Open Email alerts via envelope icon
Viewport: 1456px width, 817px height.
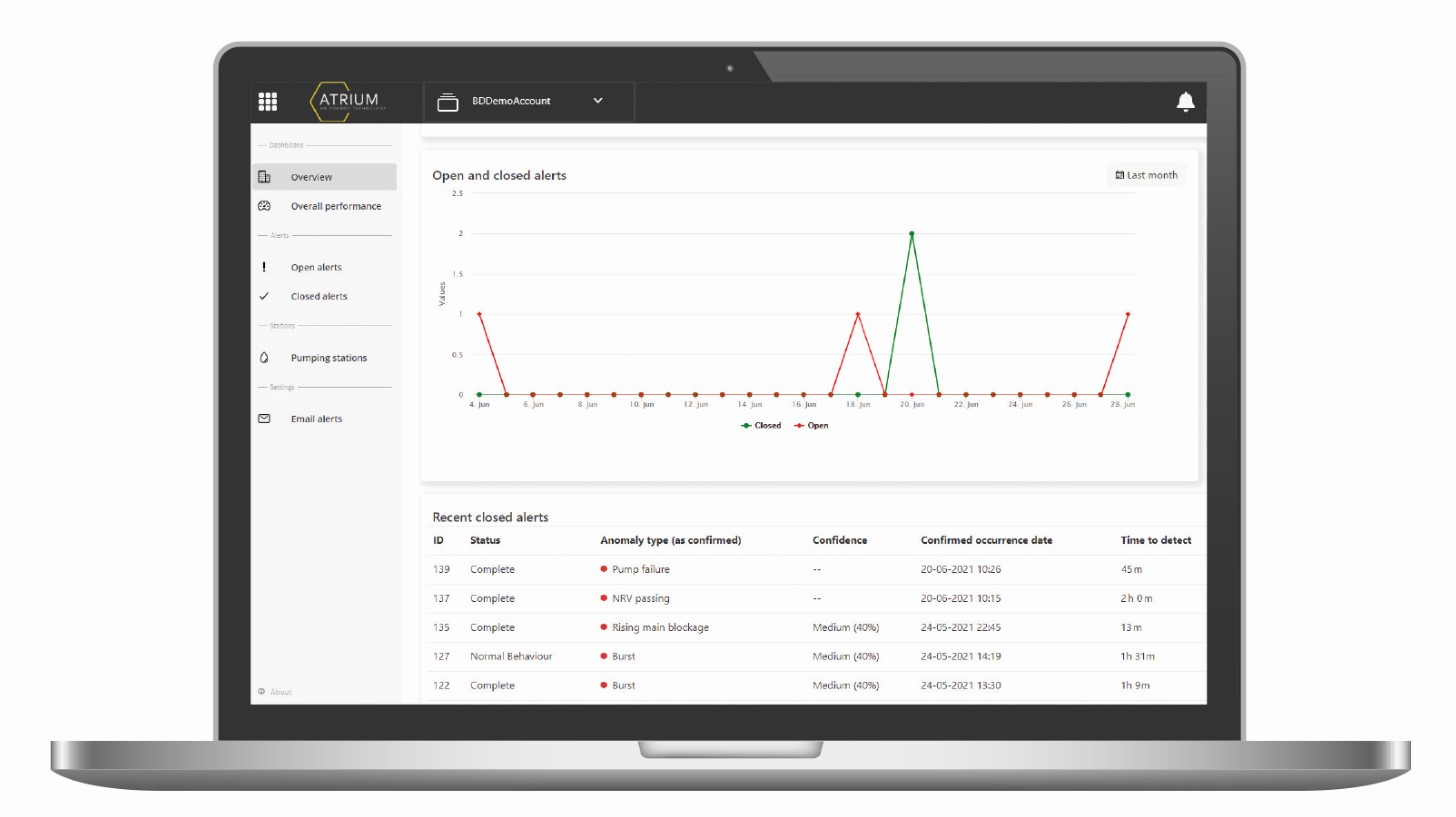(263, 418)
